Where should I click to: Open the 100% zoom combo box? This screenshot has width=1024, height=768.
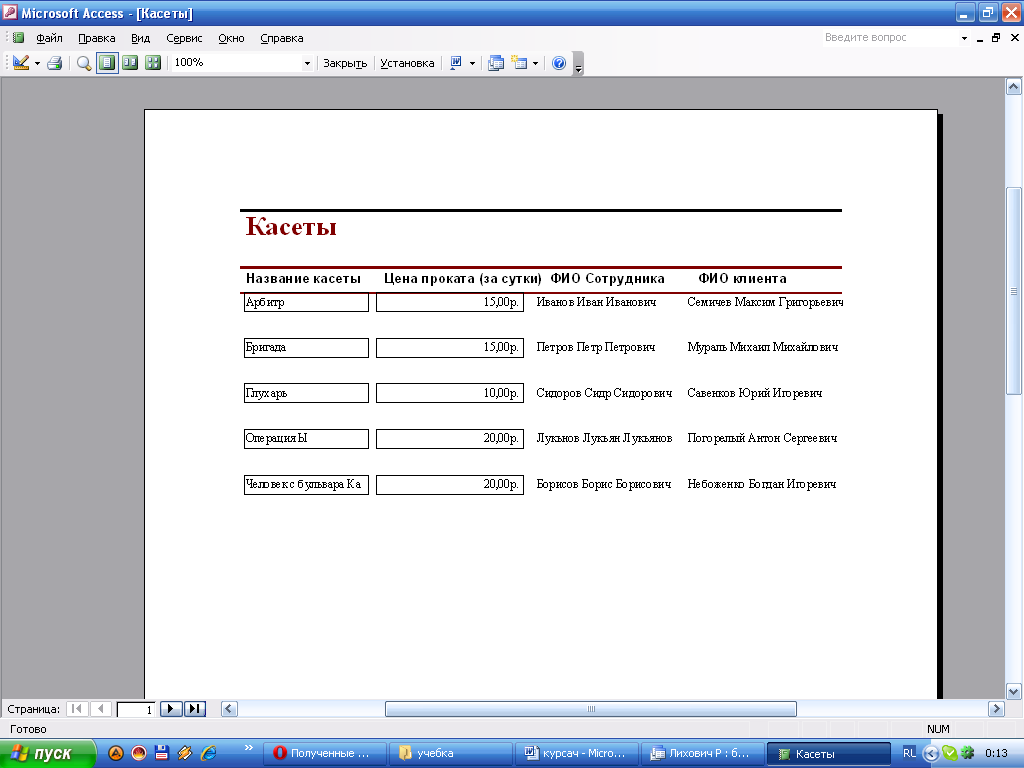tap(242, 63)
